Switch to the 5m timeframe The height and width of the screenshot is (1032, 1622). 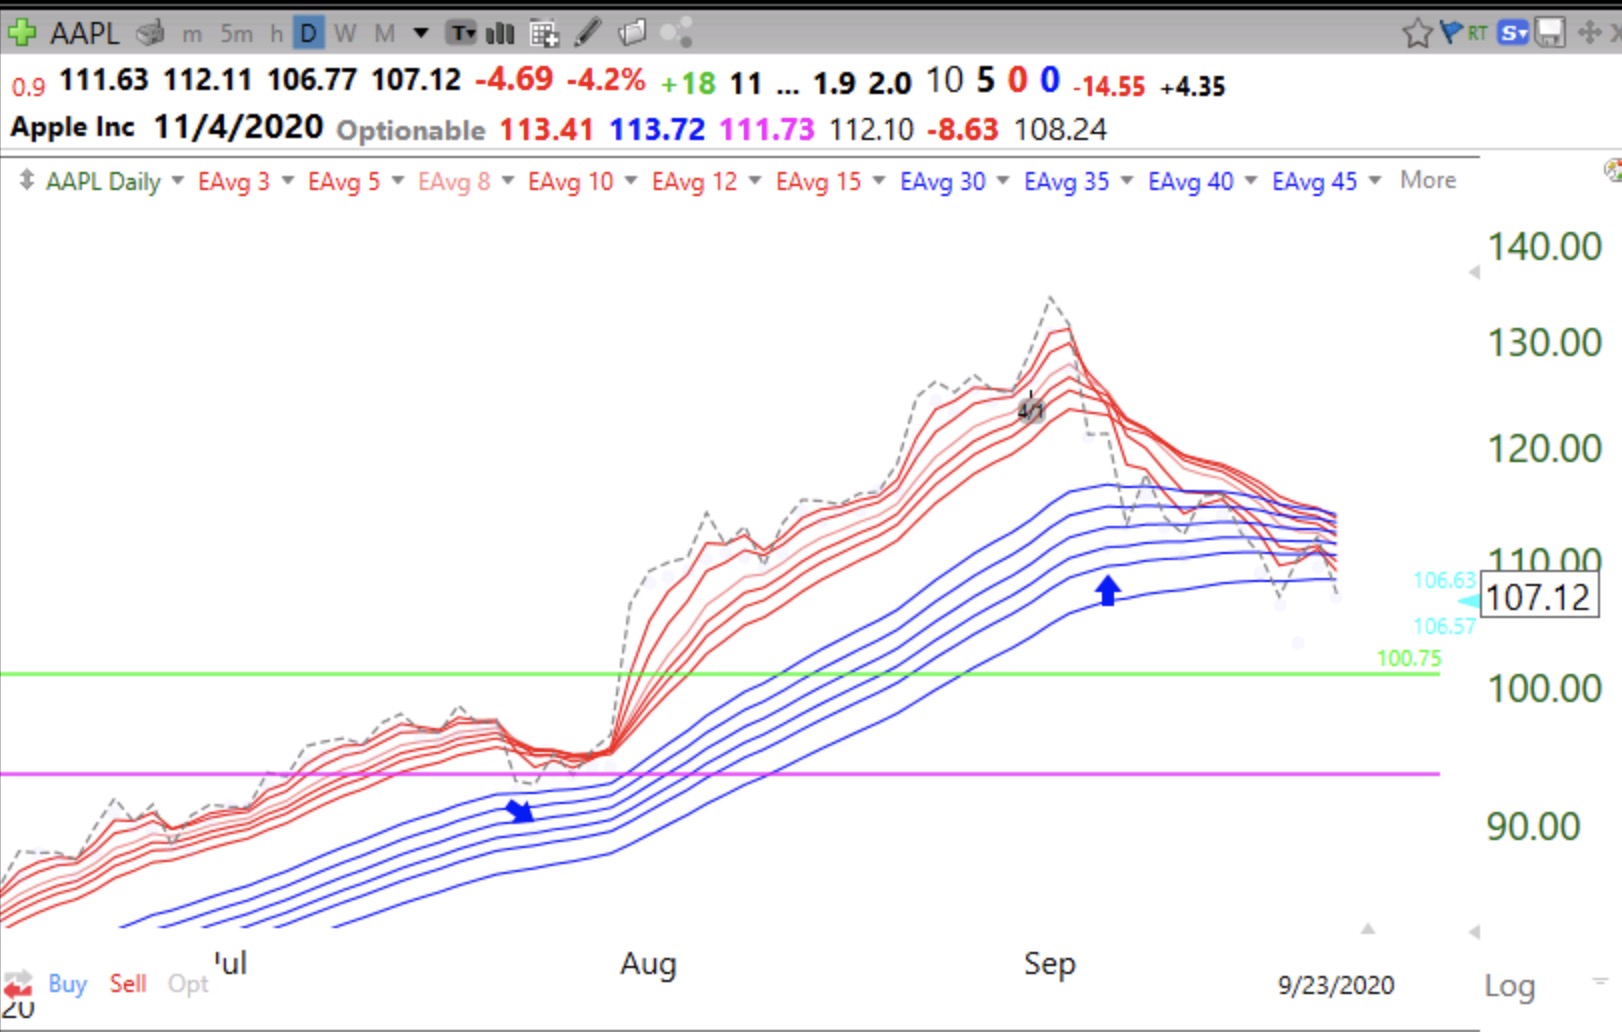237,34
